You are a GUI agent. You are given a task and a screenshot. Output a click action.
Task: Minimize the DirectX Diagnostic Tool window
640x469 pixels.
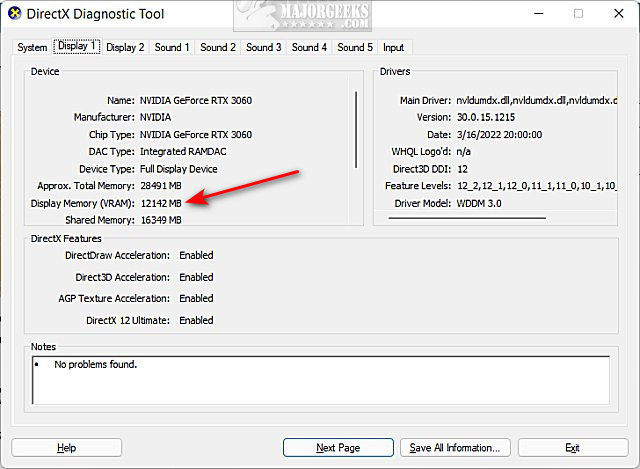[x=539, y=13]
